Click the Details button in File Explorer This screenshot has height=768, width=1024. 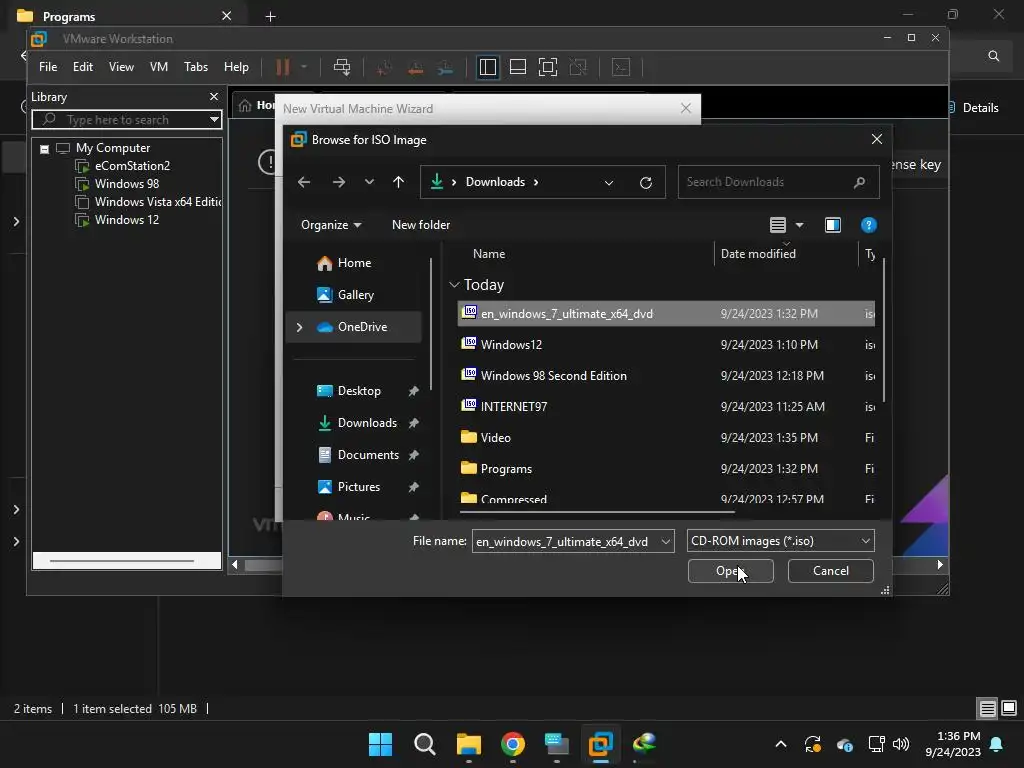(973, 108)
